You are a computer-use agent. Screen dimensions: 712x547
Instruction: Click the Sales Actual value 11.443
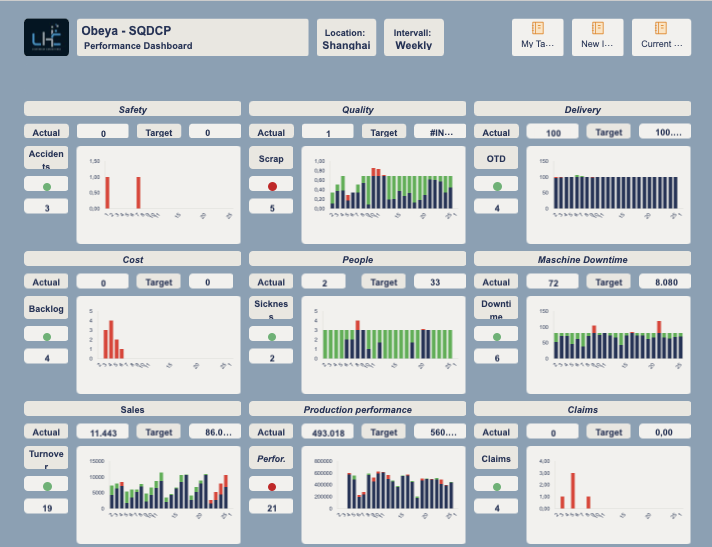[x=103, y=432]
